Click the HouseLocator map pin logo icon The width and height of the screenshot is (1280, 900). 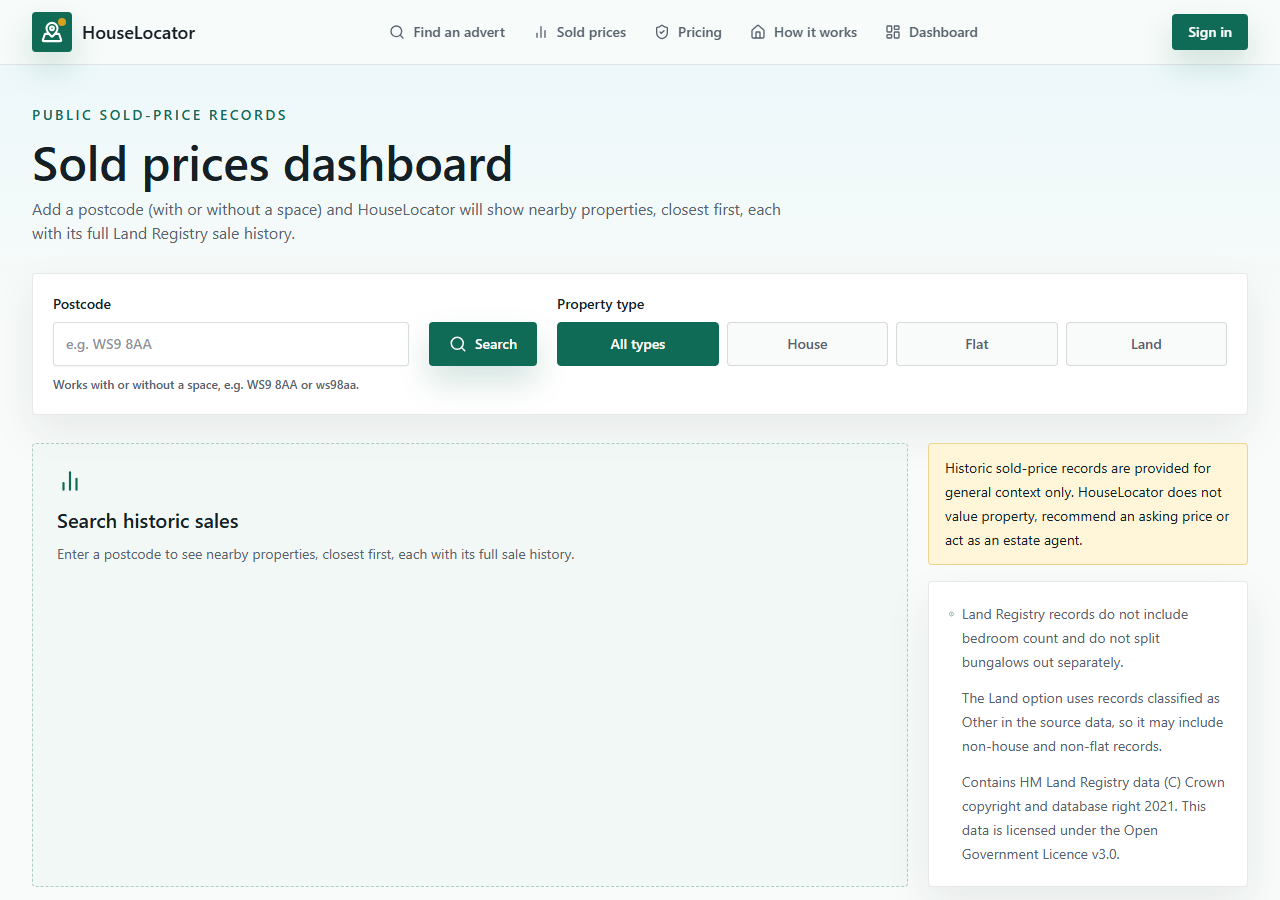52,32
